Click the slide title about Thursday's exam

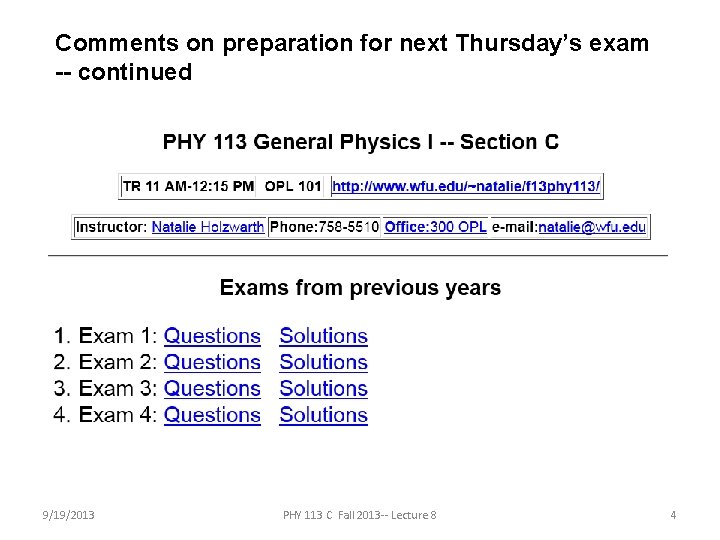tap(352, 57)
